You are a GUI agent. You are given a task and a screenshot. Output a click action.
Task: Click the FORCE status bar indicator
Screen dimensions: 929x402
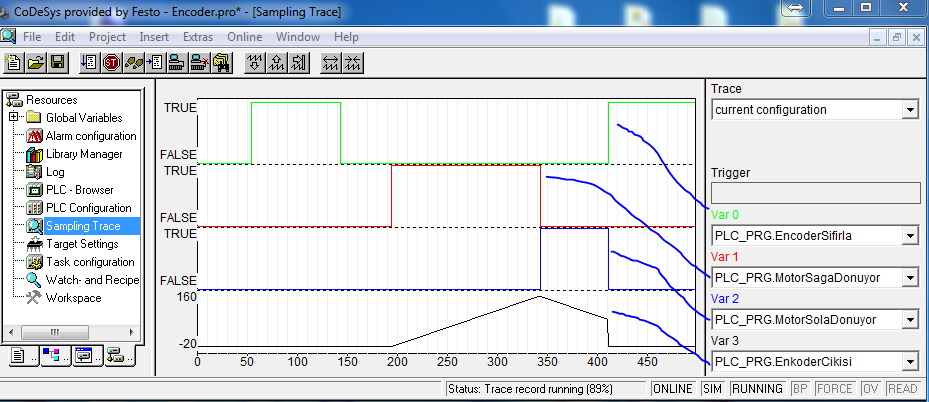(834, 389)
